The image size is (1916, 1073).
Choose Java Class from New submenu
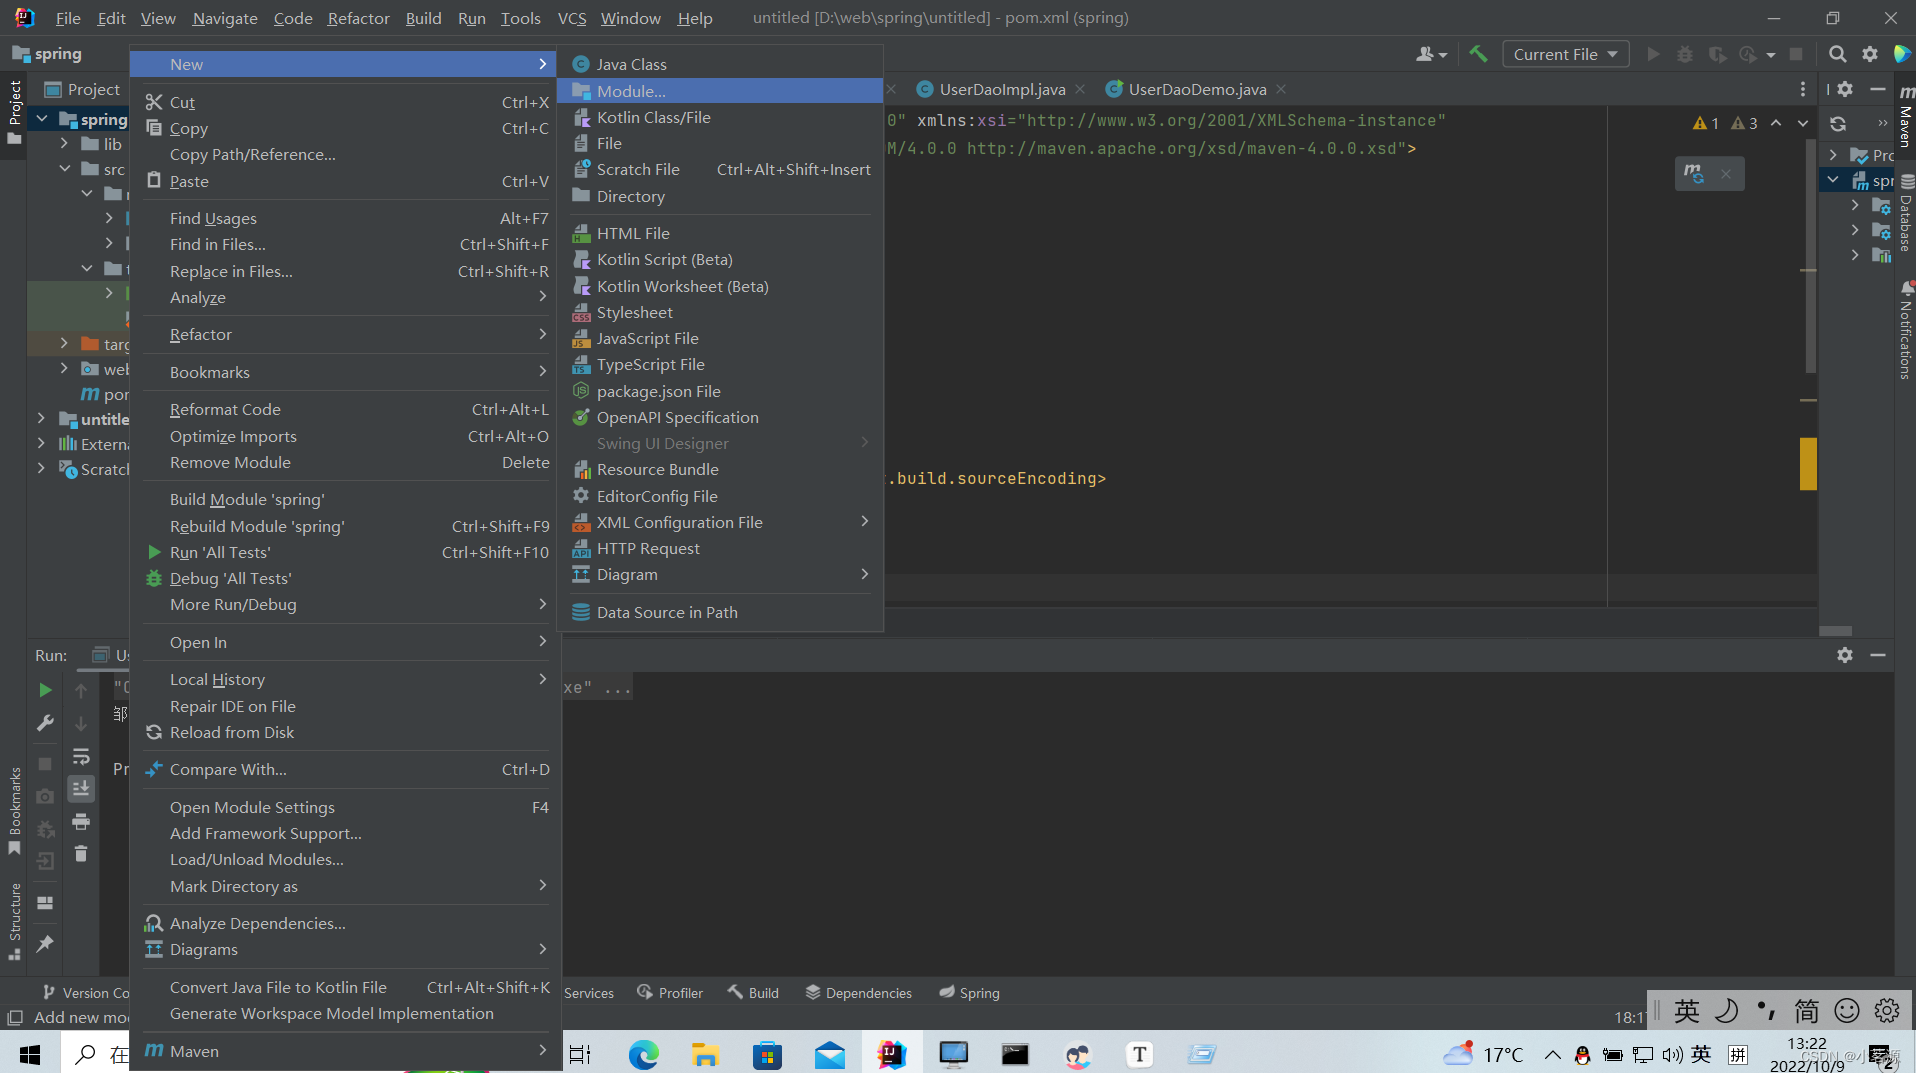click(x=720, y=64)
